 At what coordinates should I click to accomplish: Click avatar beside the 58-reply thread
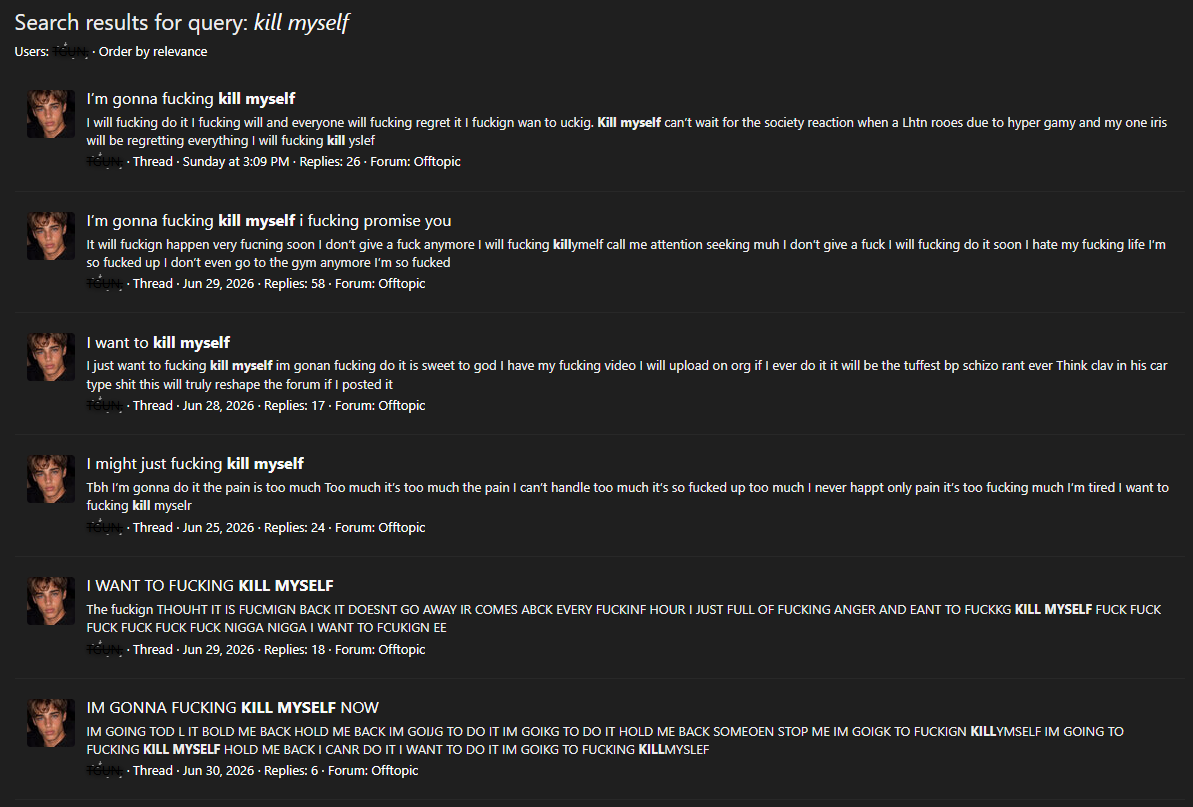[x=51, y=236]
